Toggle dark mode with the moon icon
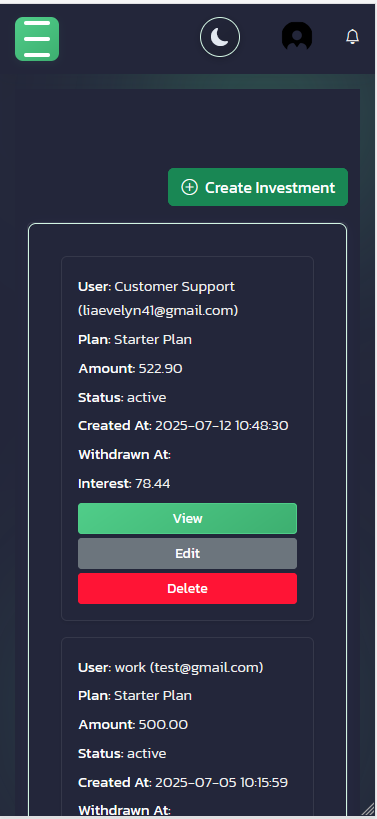The height and width of the screenshot is (819, 377). (220, 38)
